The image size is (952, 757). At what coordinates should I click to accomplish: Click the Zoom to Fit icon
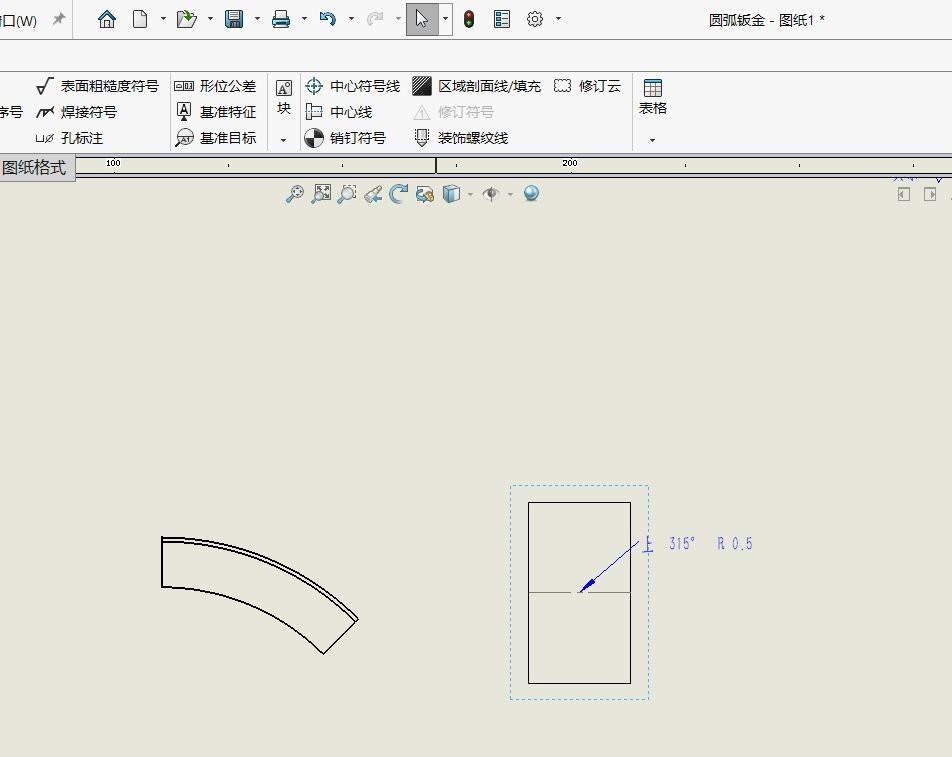pos(321,194)
